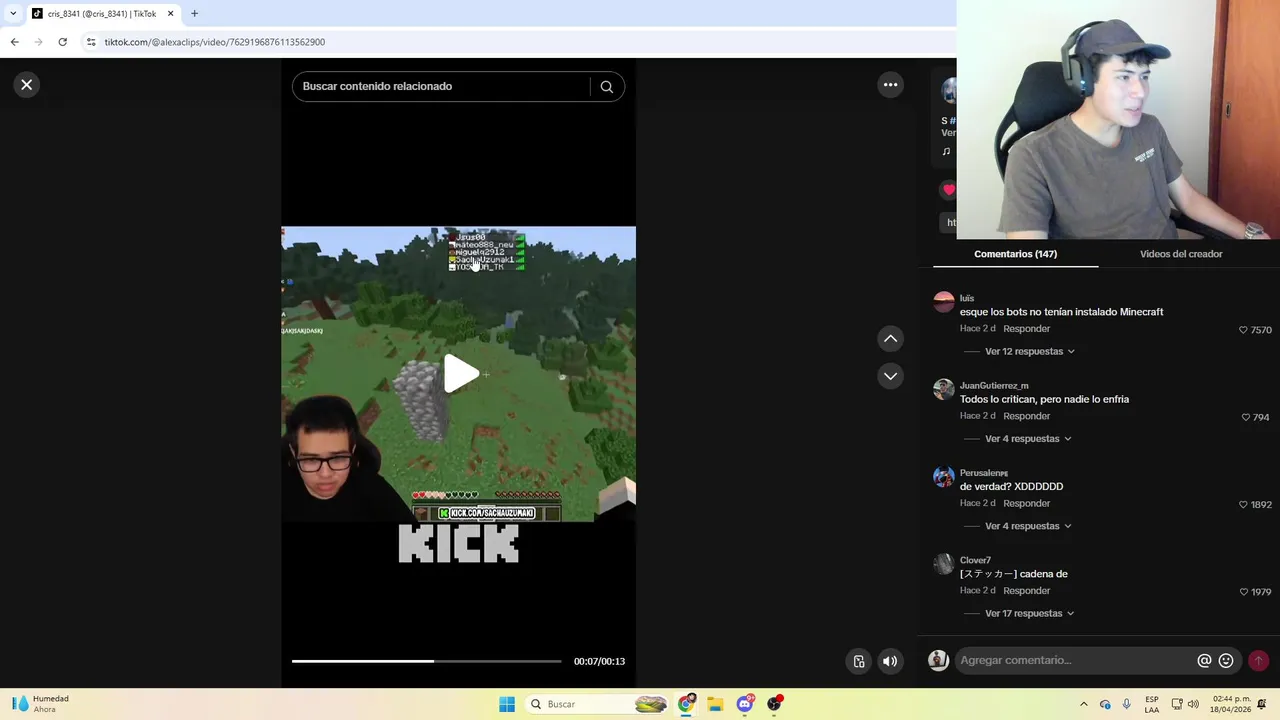This screenshot has width=1280, height=720.
Task: Like the video with red heart icon
Action: [948, 190]
